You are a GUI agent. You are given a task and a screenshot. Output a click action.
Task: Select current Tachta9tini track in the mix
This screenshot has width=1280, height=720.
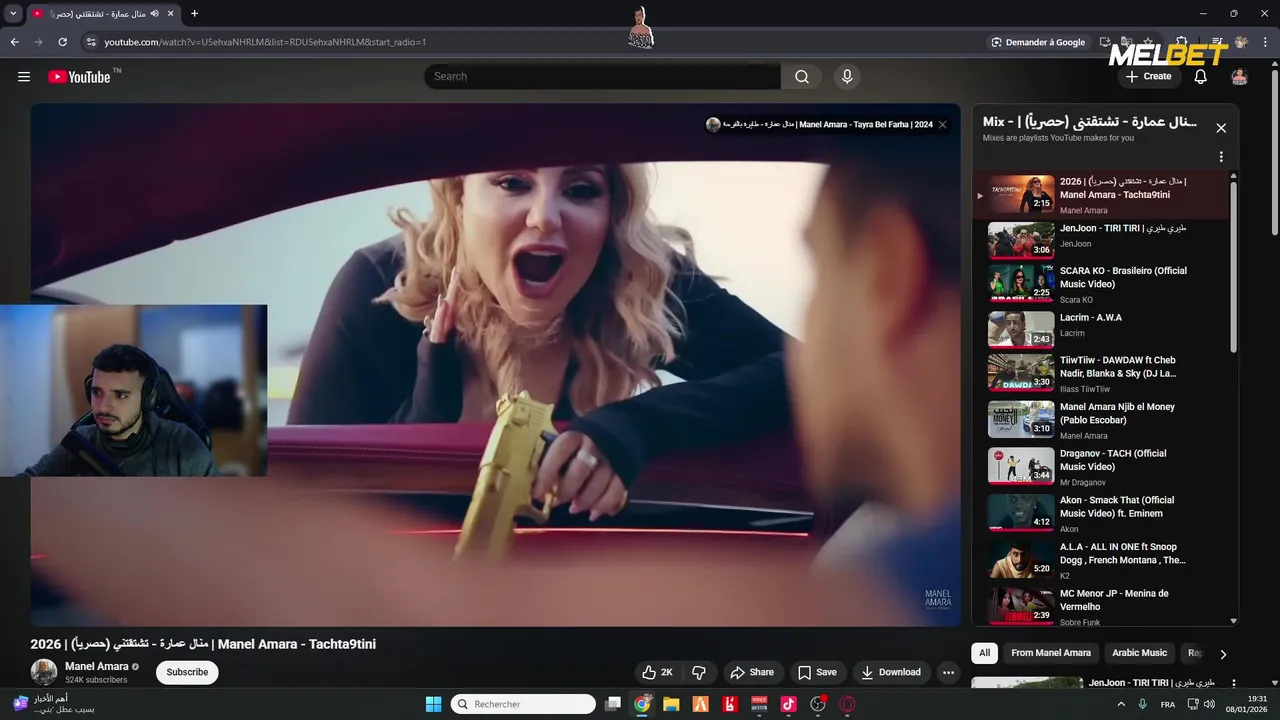(1100, 195)
